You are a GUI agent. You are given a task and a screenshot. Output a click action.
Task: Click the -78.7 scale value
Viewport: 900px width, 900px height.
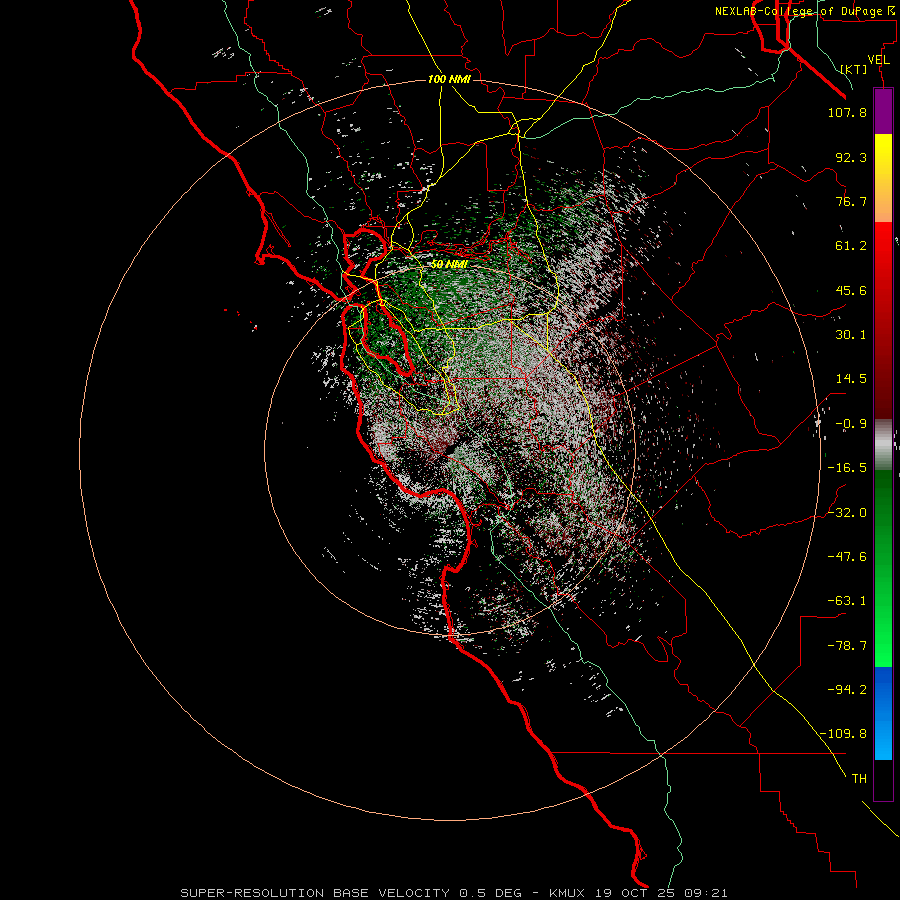point(847,646)
